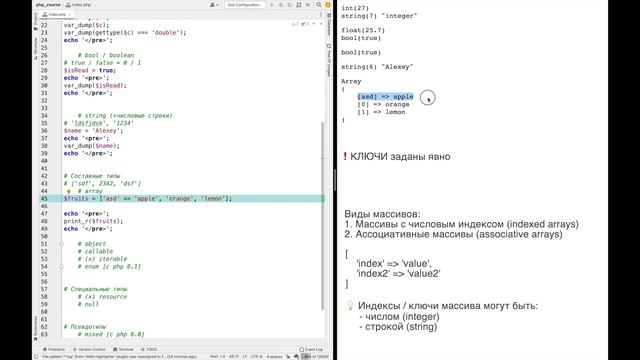Click the status bar notification message
The height and width of the screenshot is (360, 640).
[119, 357]
